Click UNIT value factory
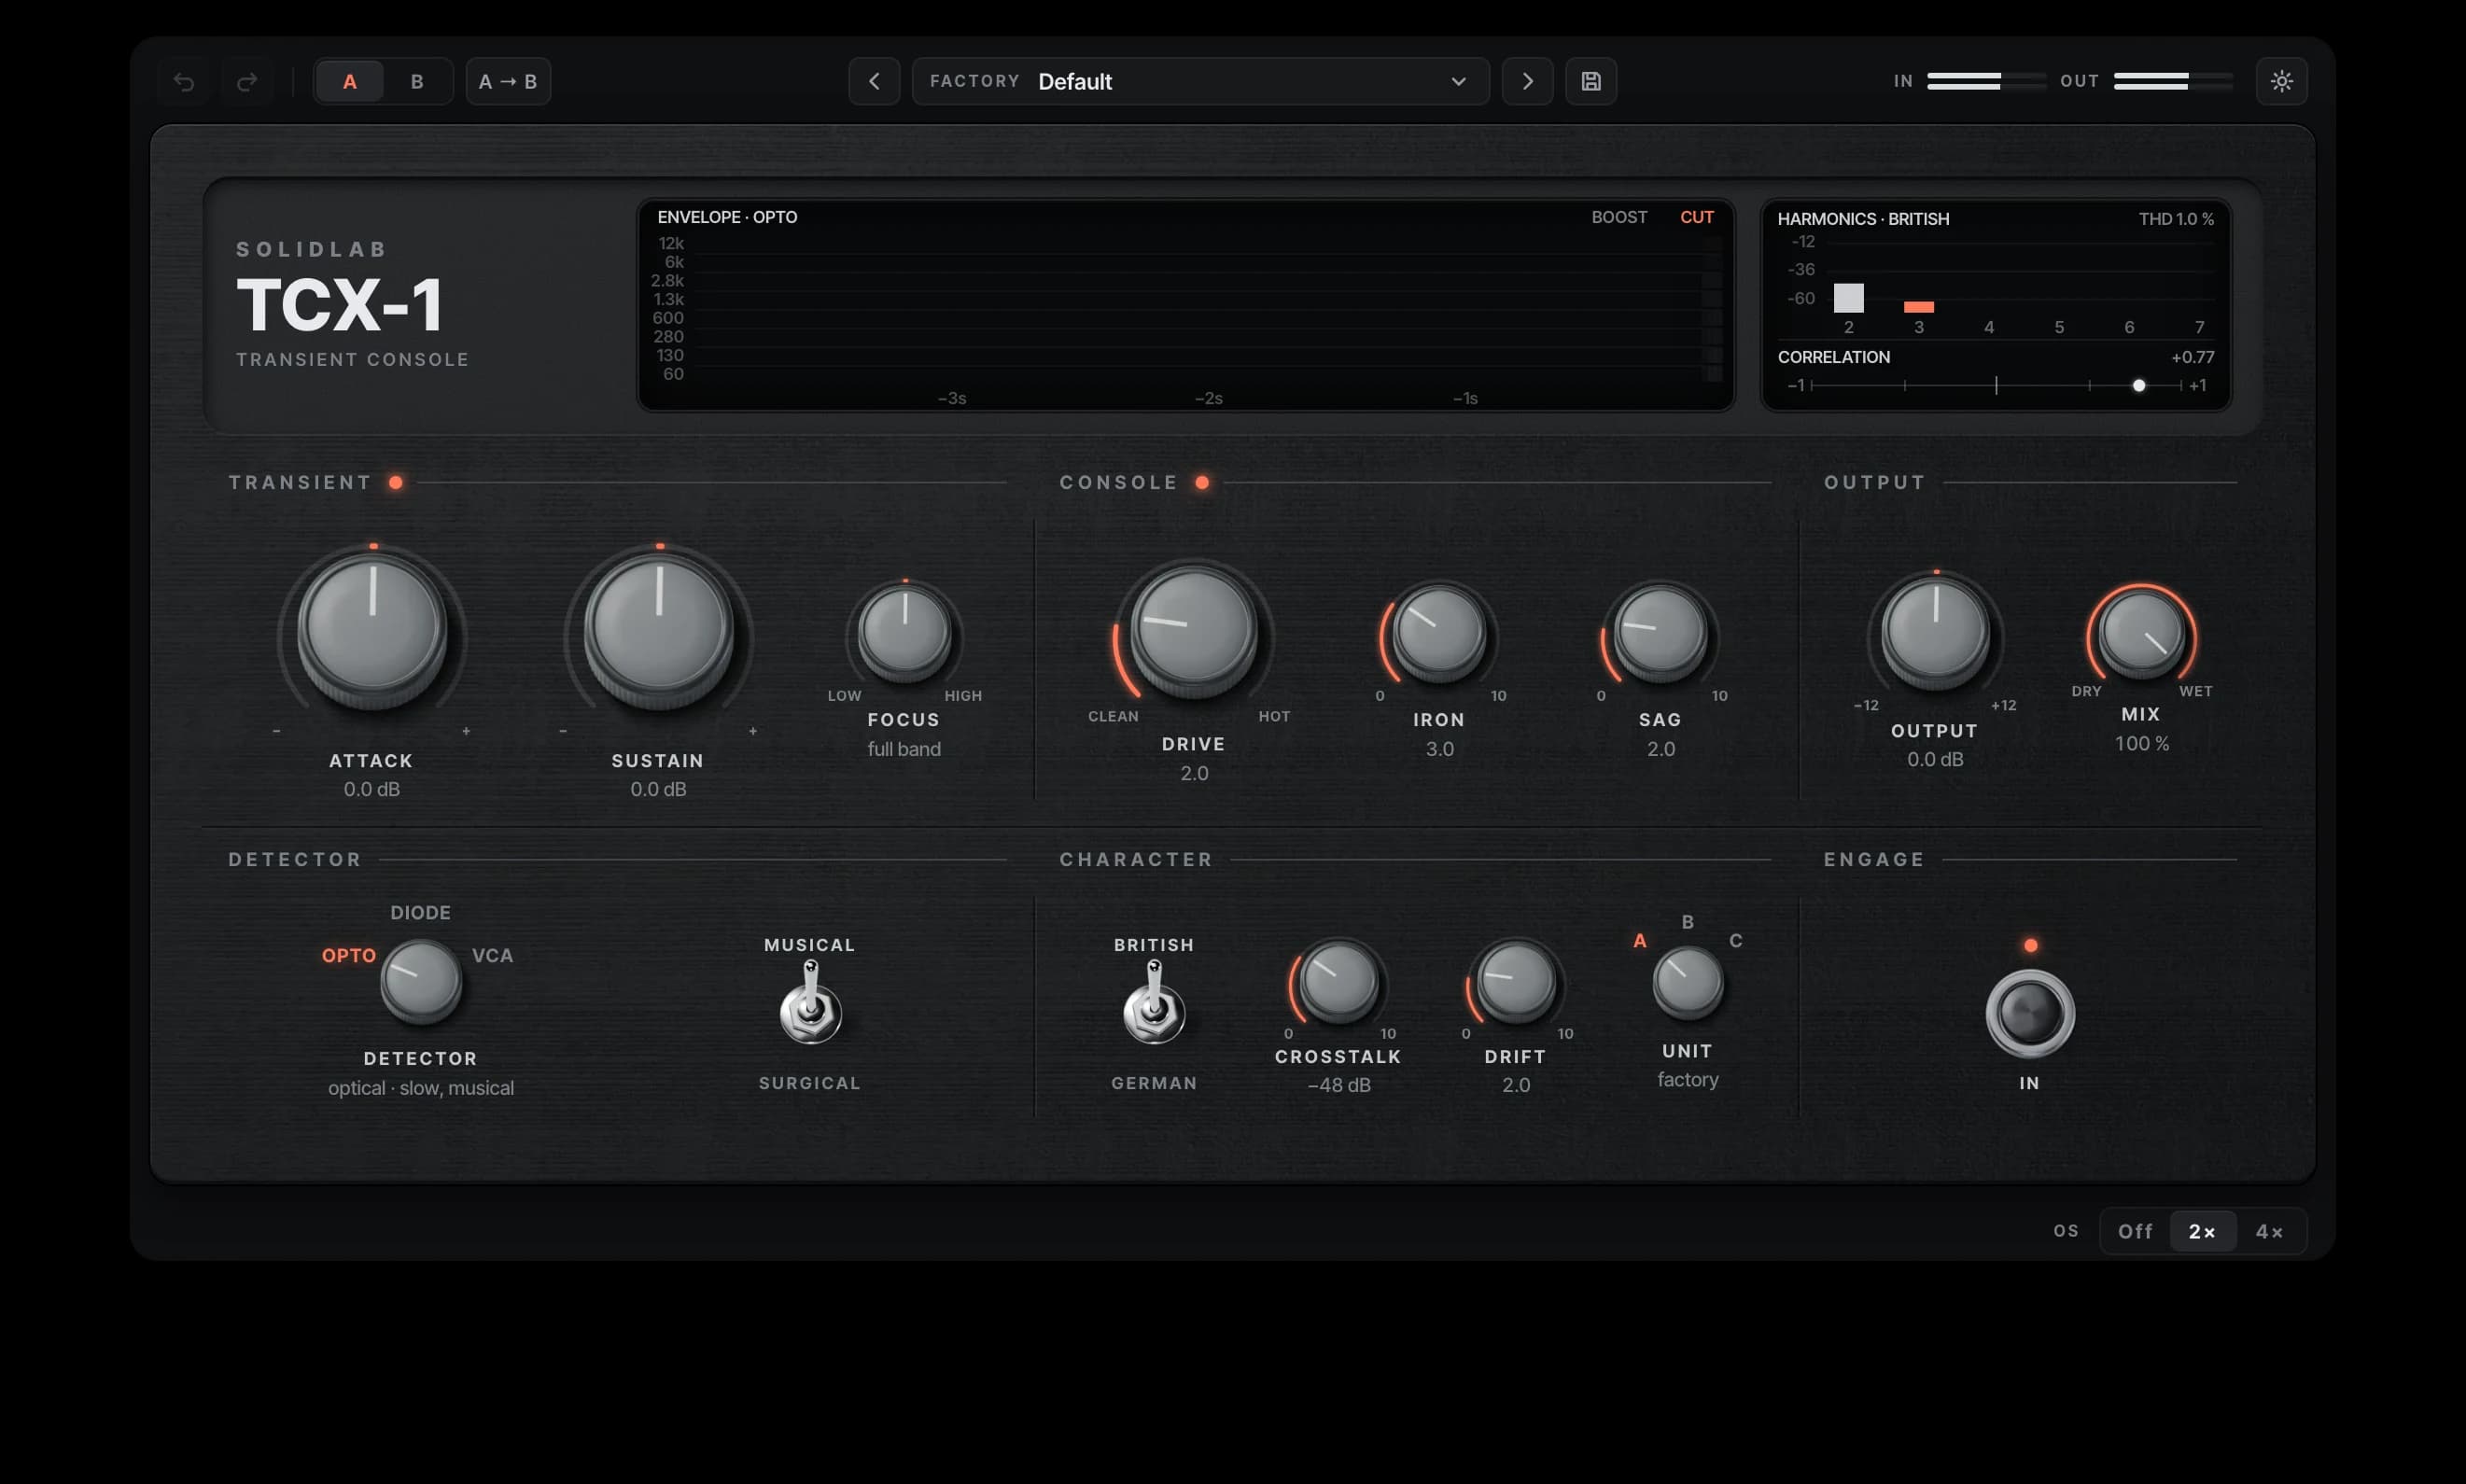The height and width of the screenshot is (1484, 2466). [1687, 1080]
